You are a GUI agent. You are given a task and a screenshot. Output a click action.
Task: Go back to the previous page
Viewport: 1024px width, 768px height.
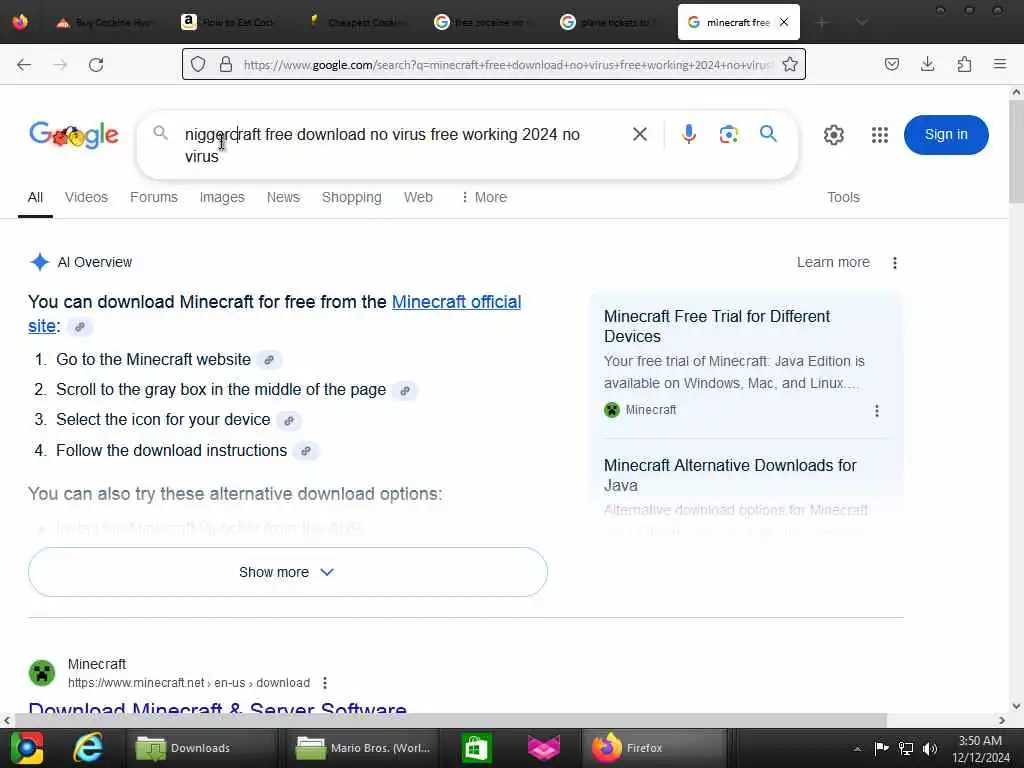(24, 65)
